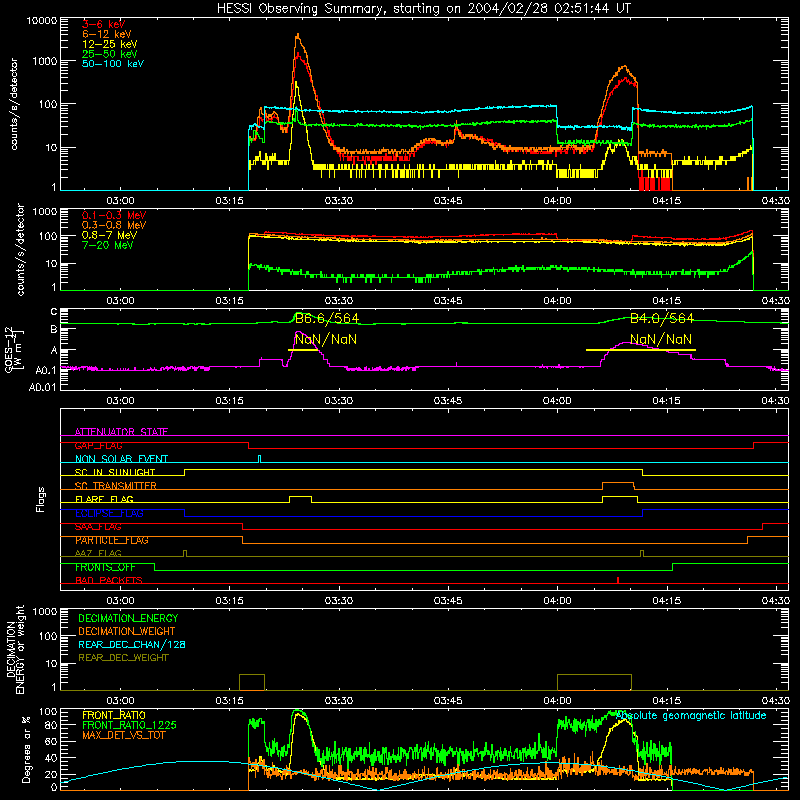This screenshot has height=800, width=800.
Task: Click the 10000 y-axis label in top plot
Action: [42, 20]
